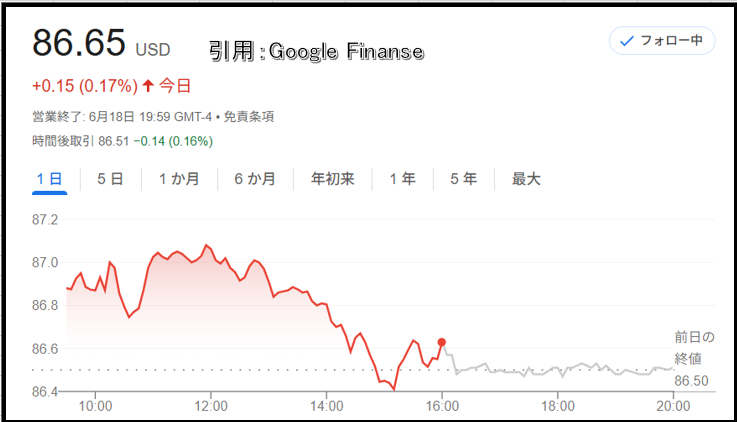
Task: Open the 免責条項 disclaimer link
Action: [248, 117]
